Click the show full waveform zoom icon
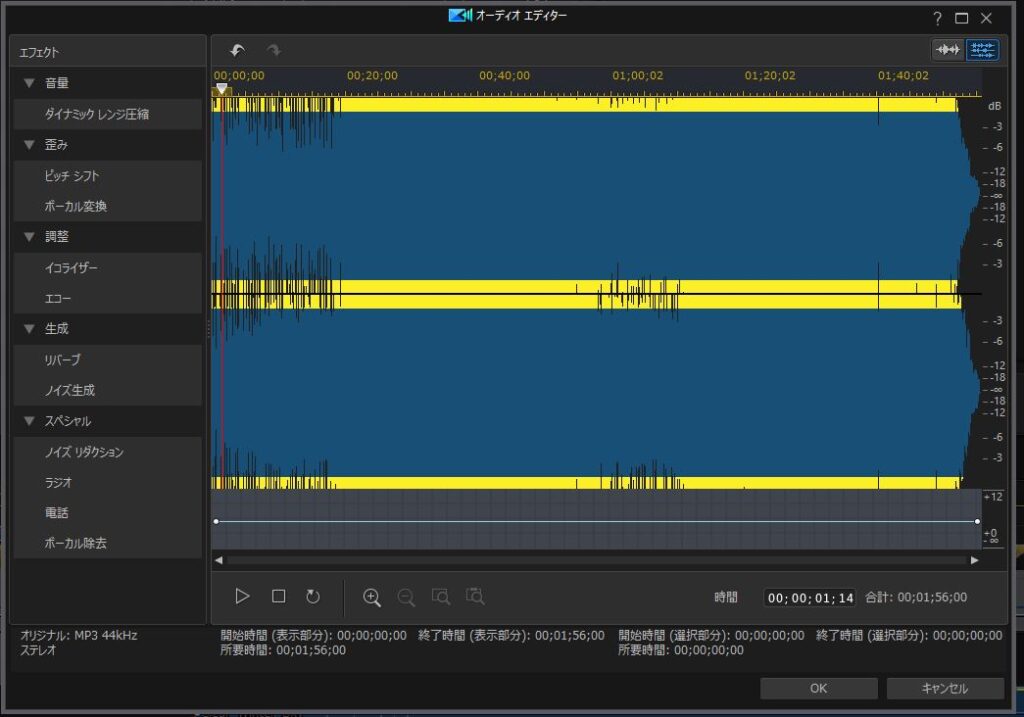 [475, 597]
